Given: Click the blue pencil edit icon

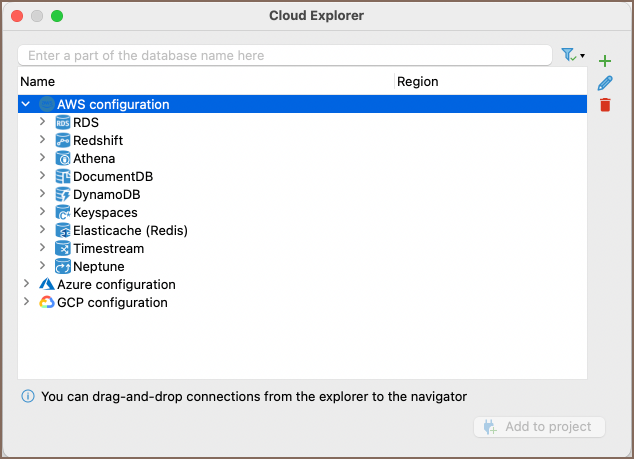Looking at the screenshot, I should [604, 83].
